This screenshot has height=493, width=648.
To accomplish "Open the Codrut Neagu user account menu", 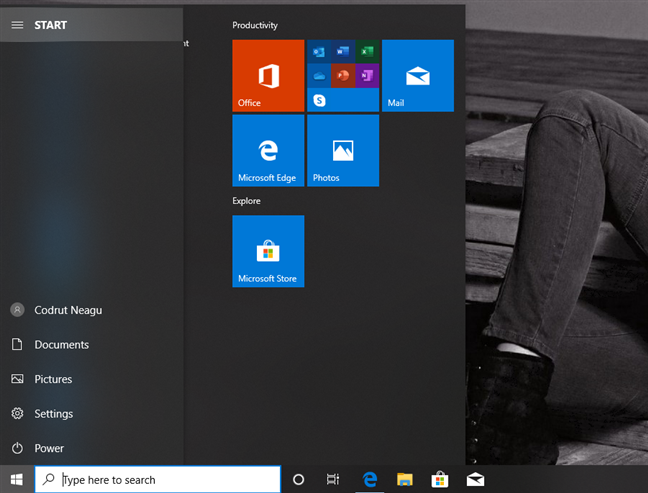I will [92, 310].
